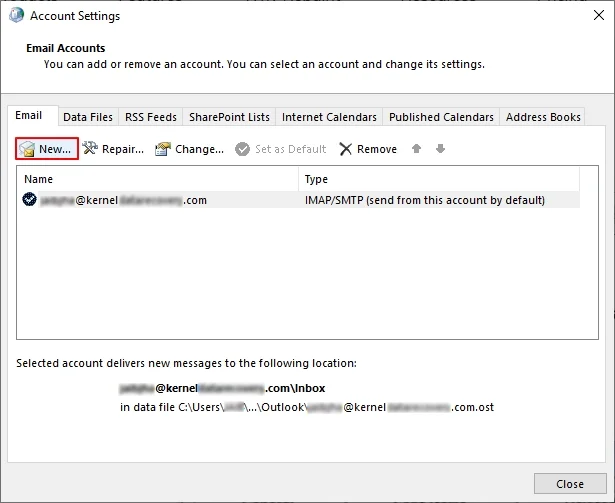Click the Change account icon
615x503 pixels.
click(x=163, y=149)
